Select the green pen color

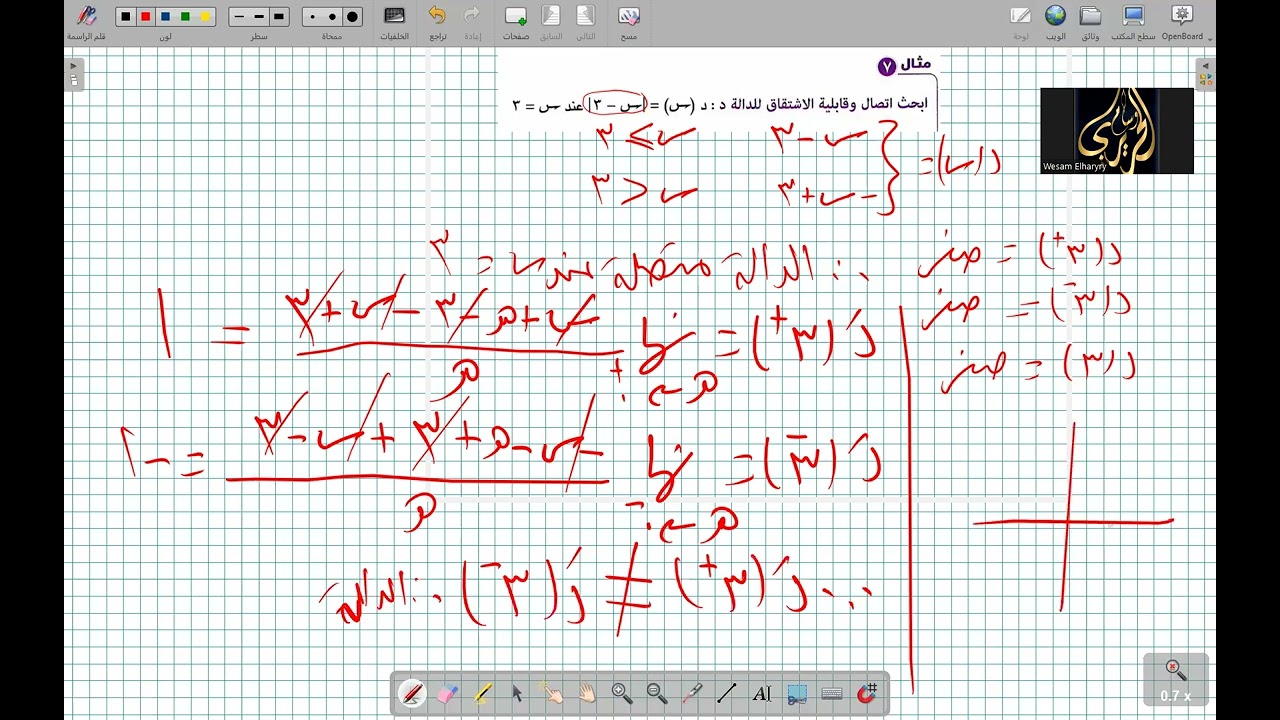[185, 17]
